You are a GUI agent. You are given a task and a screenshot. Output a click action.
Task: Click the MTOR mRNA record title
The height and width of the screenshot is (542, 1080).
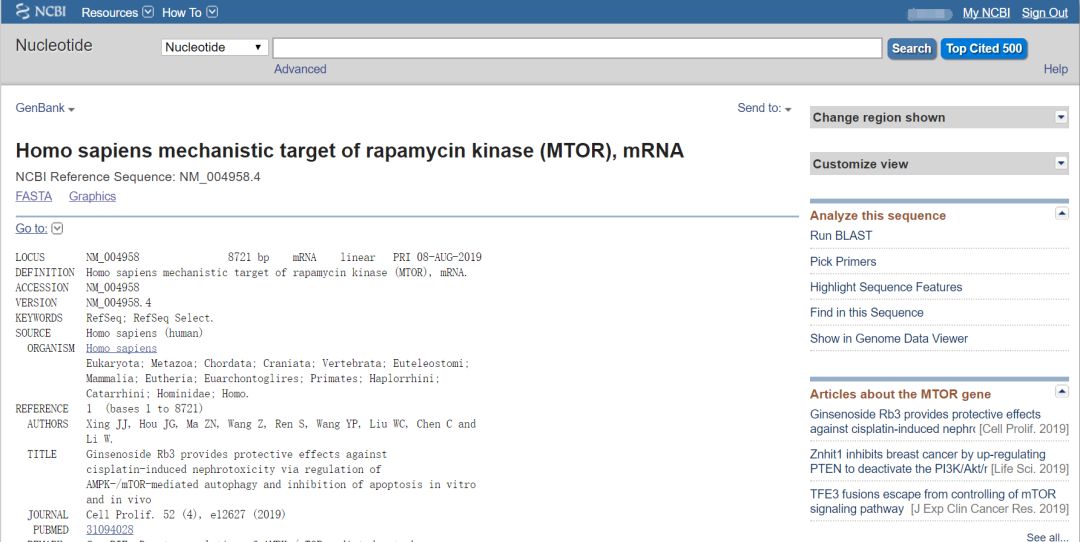click(349, 151)
